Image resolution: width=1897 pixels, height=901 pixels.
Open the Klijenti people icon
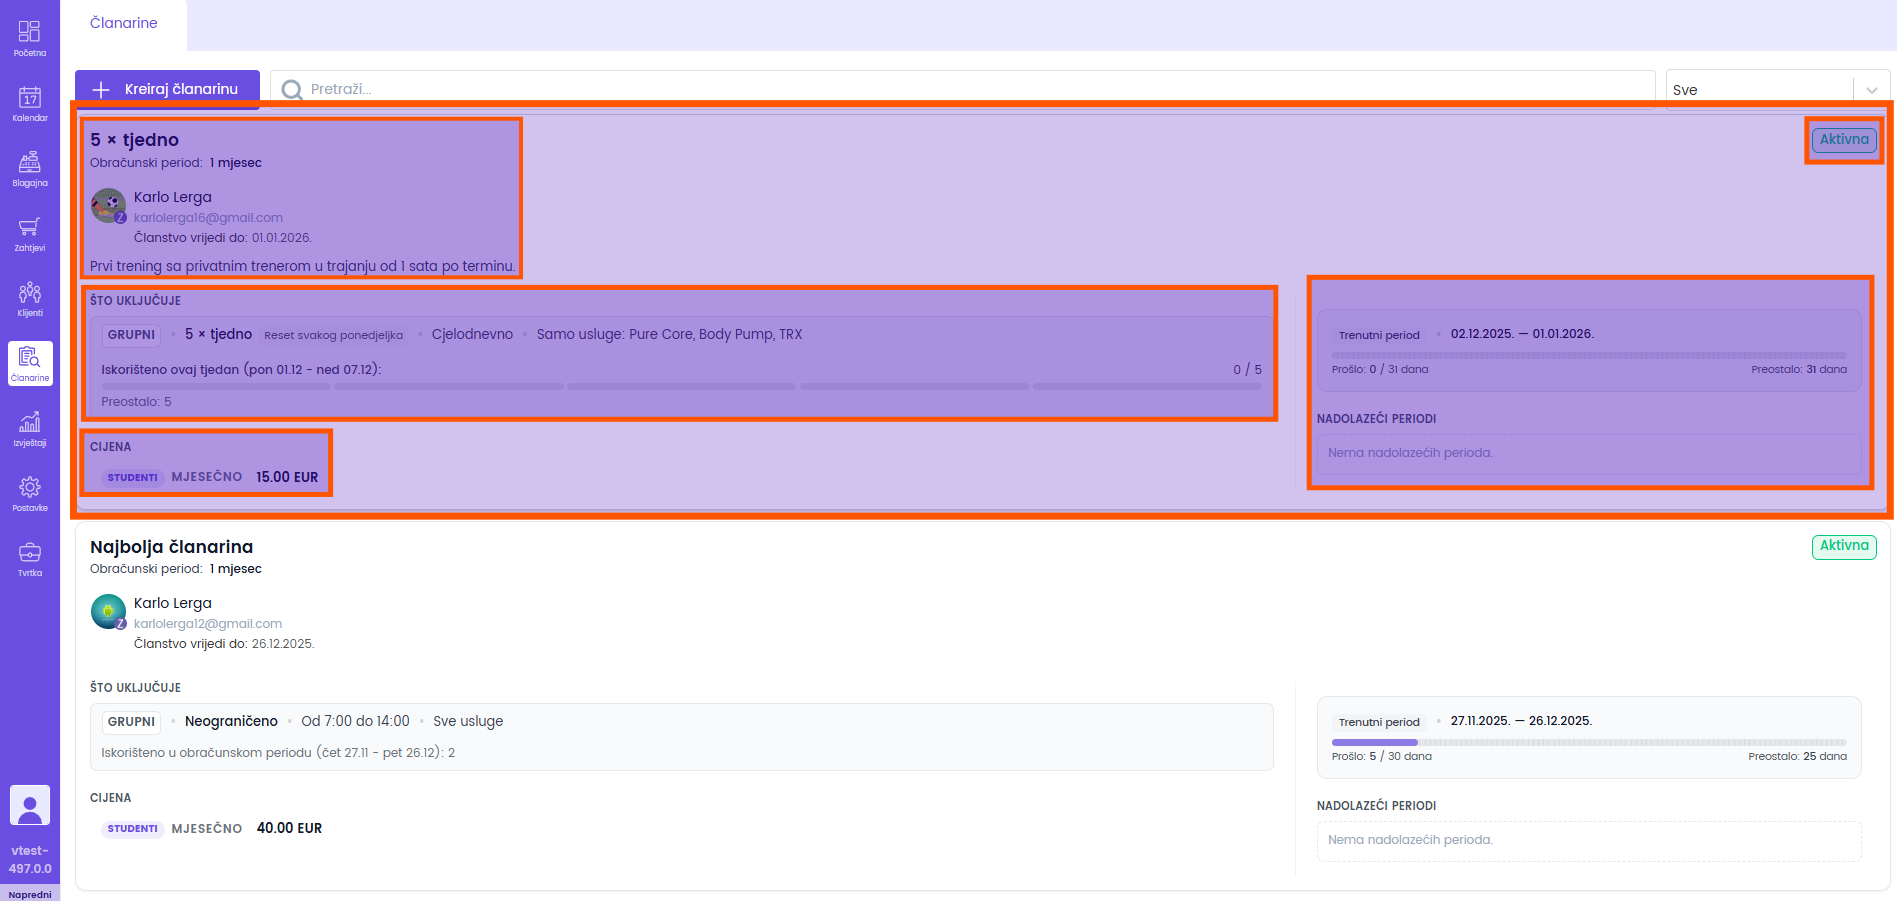(x=29, y=298)
